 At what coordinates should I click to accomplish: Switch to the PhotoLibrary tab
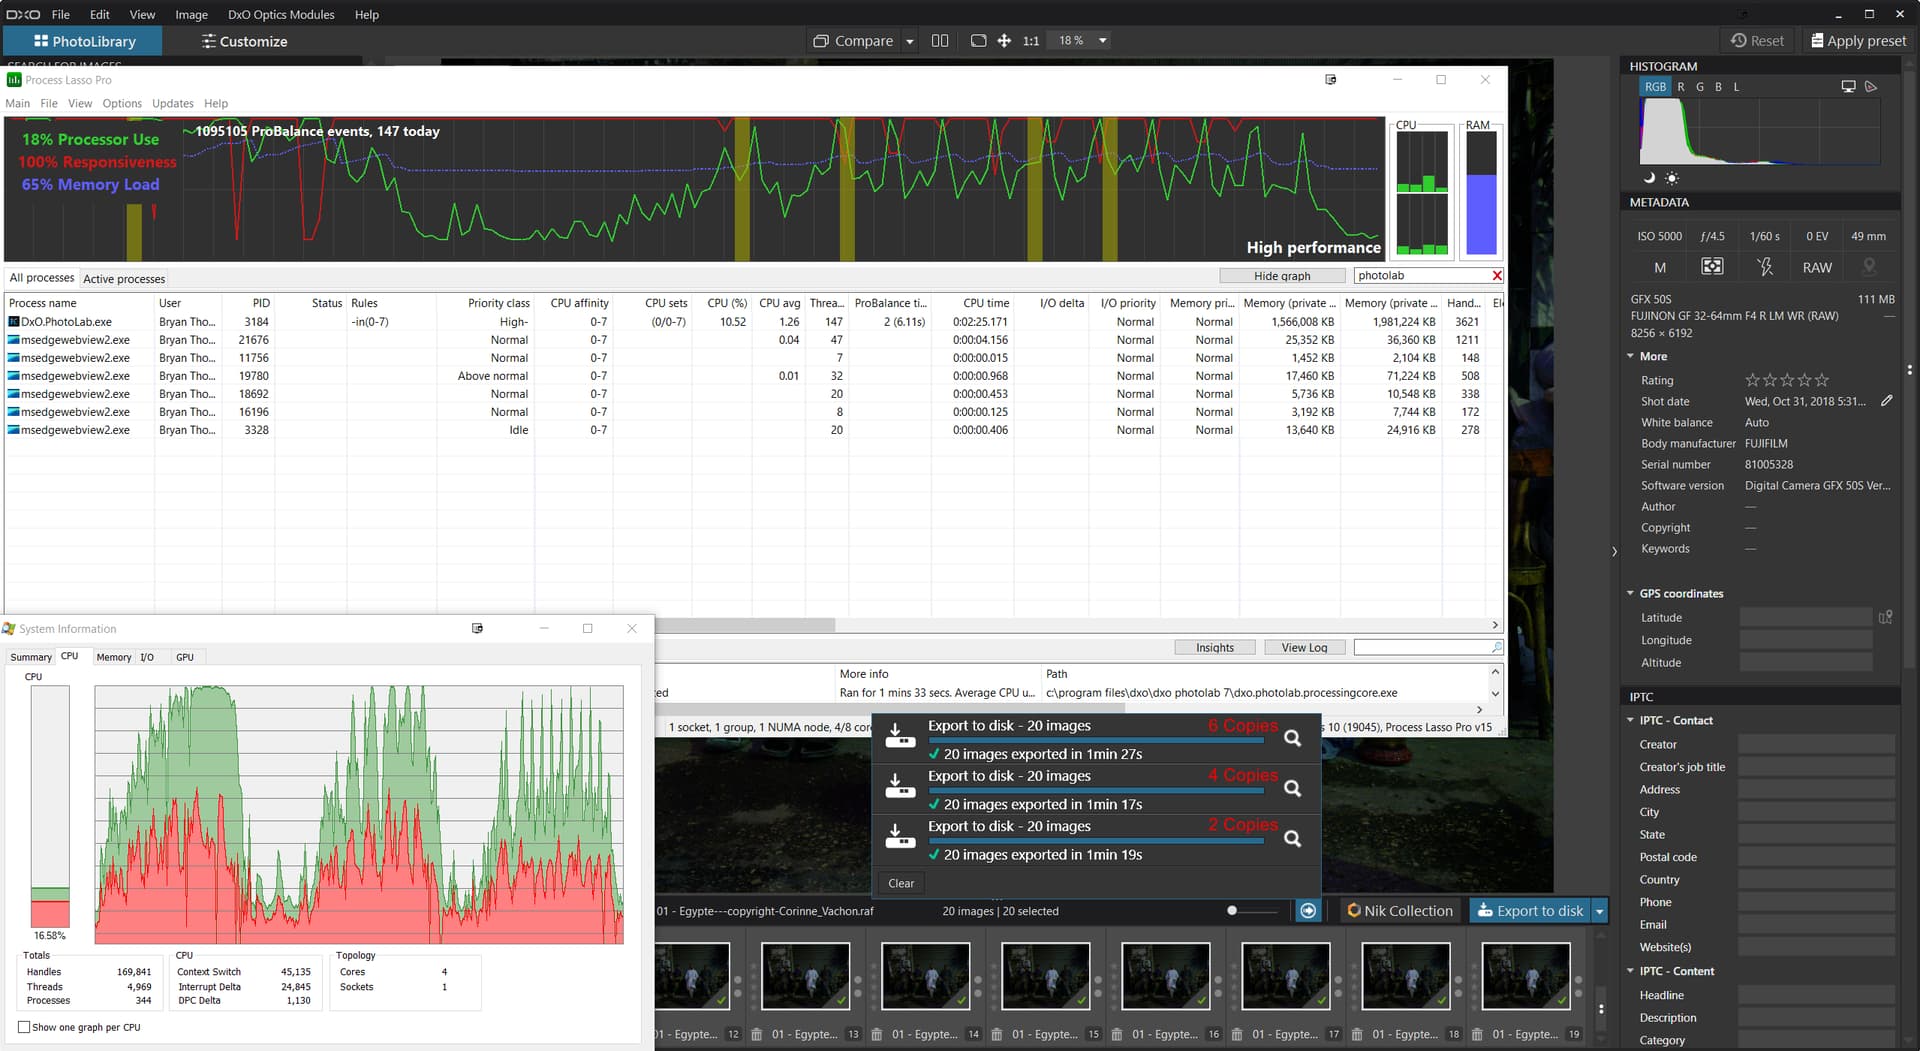84,41
